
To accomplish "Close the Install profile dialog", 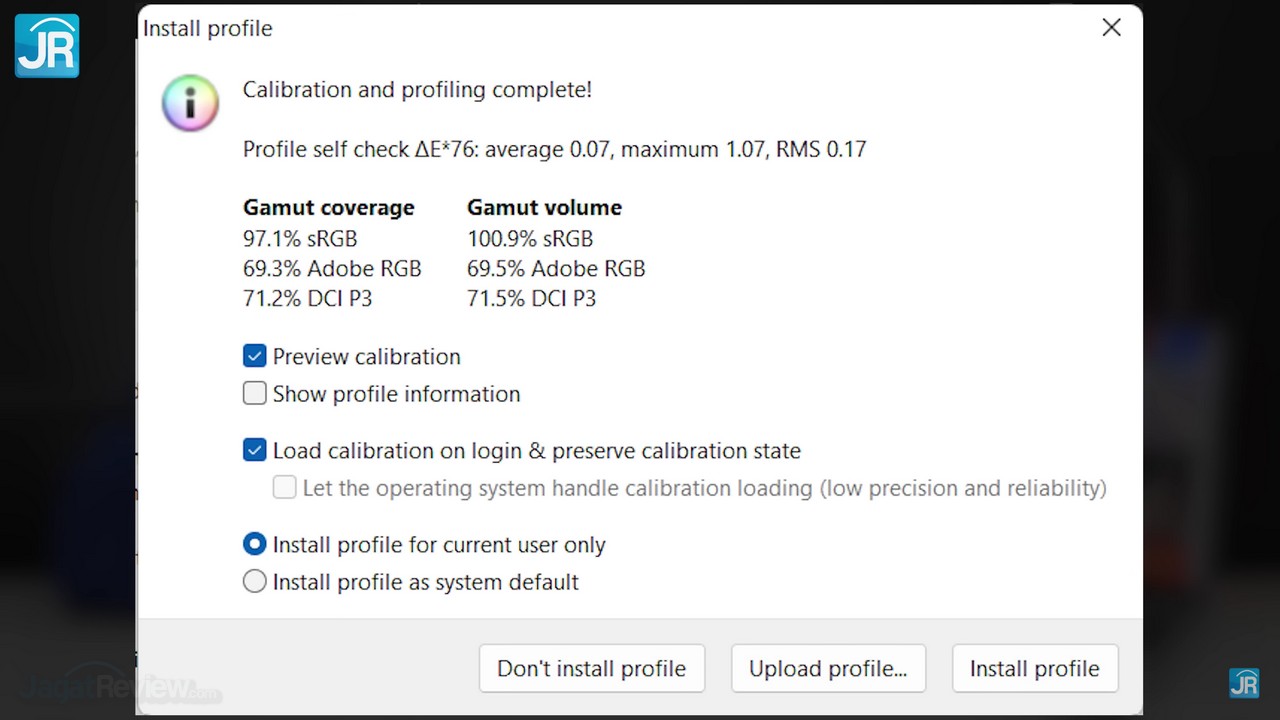I will (1111, 28).
